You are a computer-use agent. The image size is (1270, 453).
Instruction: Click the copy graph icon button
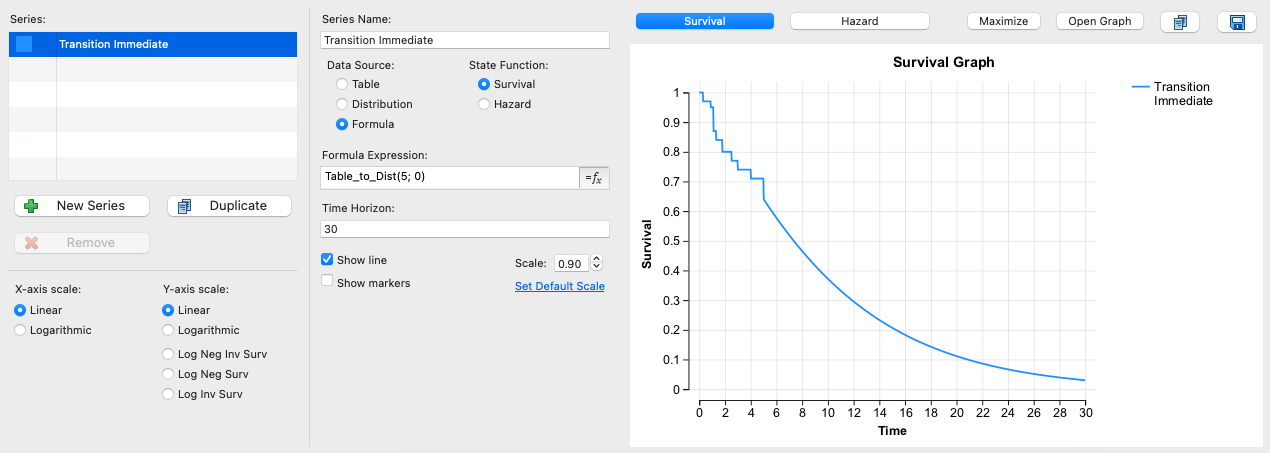pyautogui.click(x=1179, y=22)
